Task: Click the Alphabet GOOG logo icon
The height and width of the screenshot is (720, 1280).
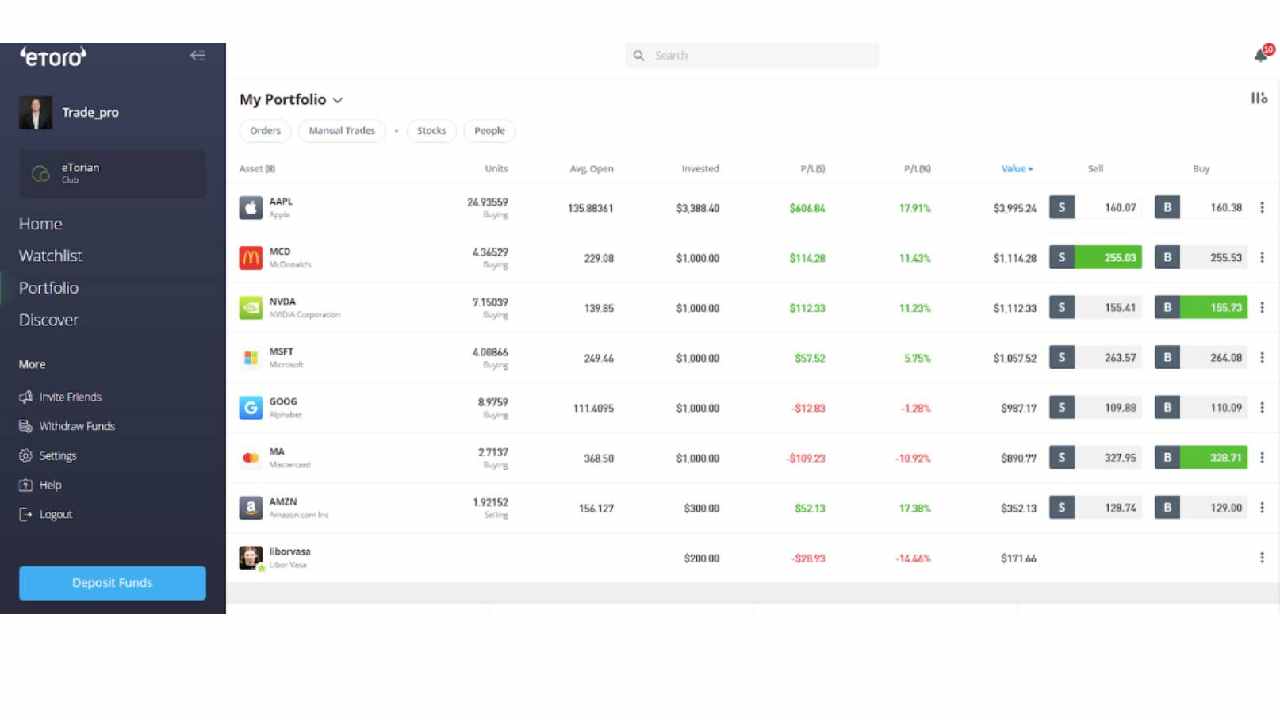Action: (251, 408)
